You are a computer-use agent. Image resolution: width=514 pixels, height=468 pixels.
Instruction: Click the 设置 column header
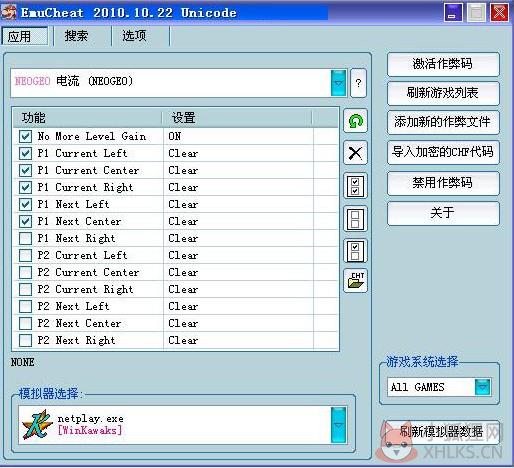pos(237,118)
